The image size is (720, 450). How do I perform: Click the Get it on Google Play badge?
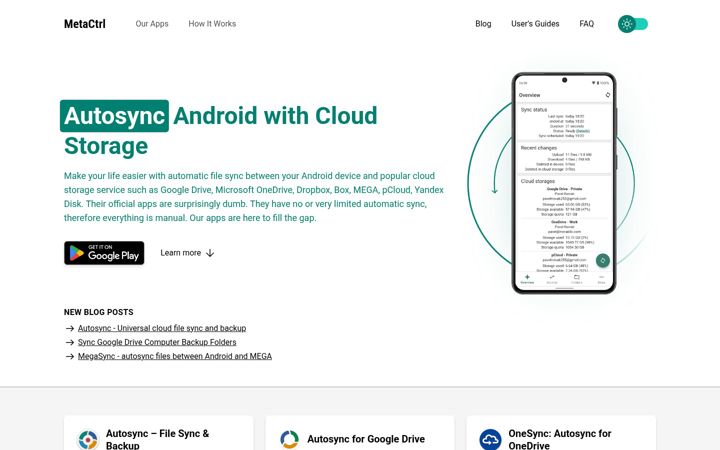pyautogui.click(x=104, y=253)
